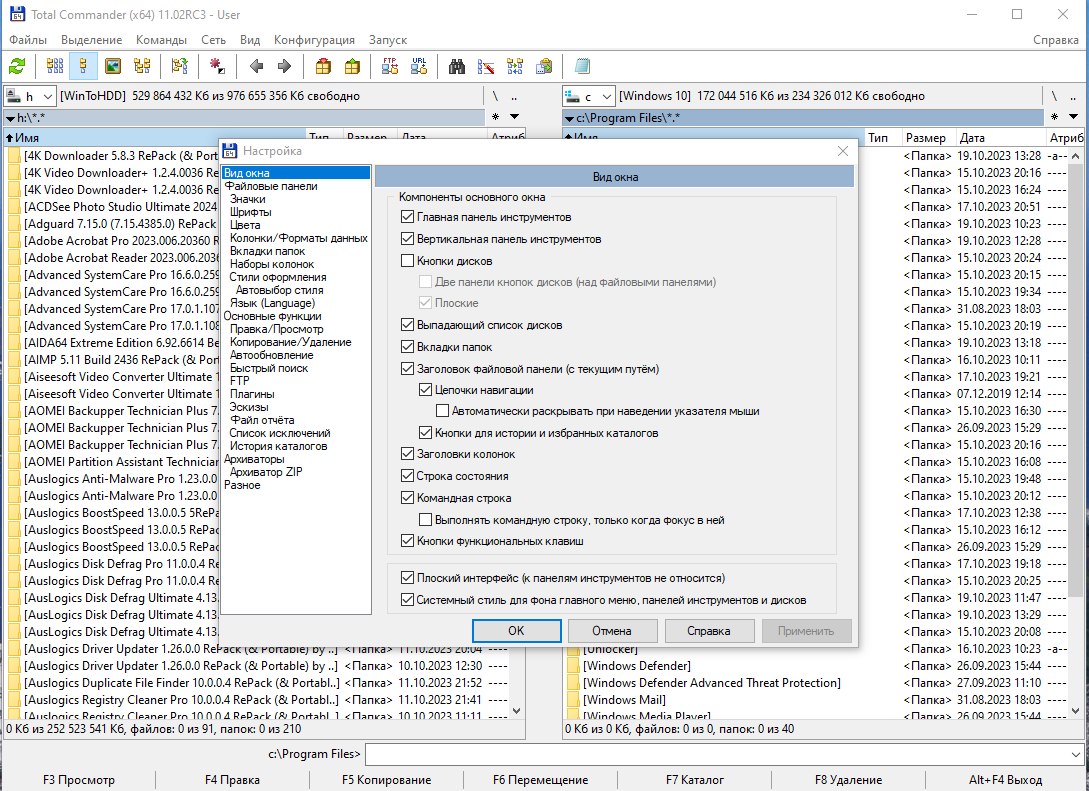This screenshot has width=1089, height=791.
Task: Click the green Refresh arrows toolbar icon
Action: (x=17, y=67)
